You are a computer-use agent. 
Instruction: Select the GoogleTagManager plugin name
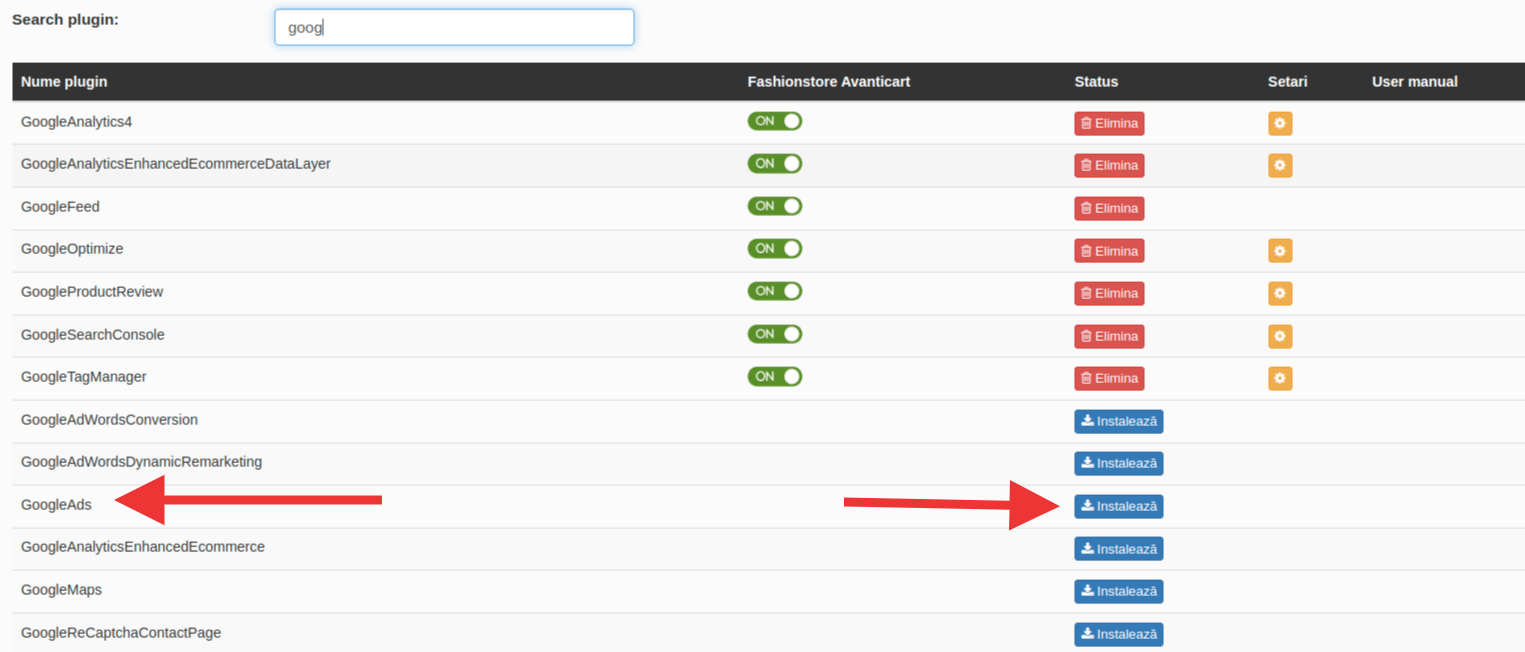pyautogui.click(x=84, y=377)
